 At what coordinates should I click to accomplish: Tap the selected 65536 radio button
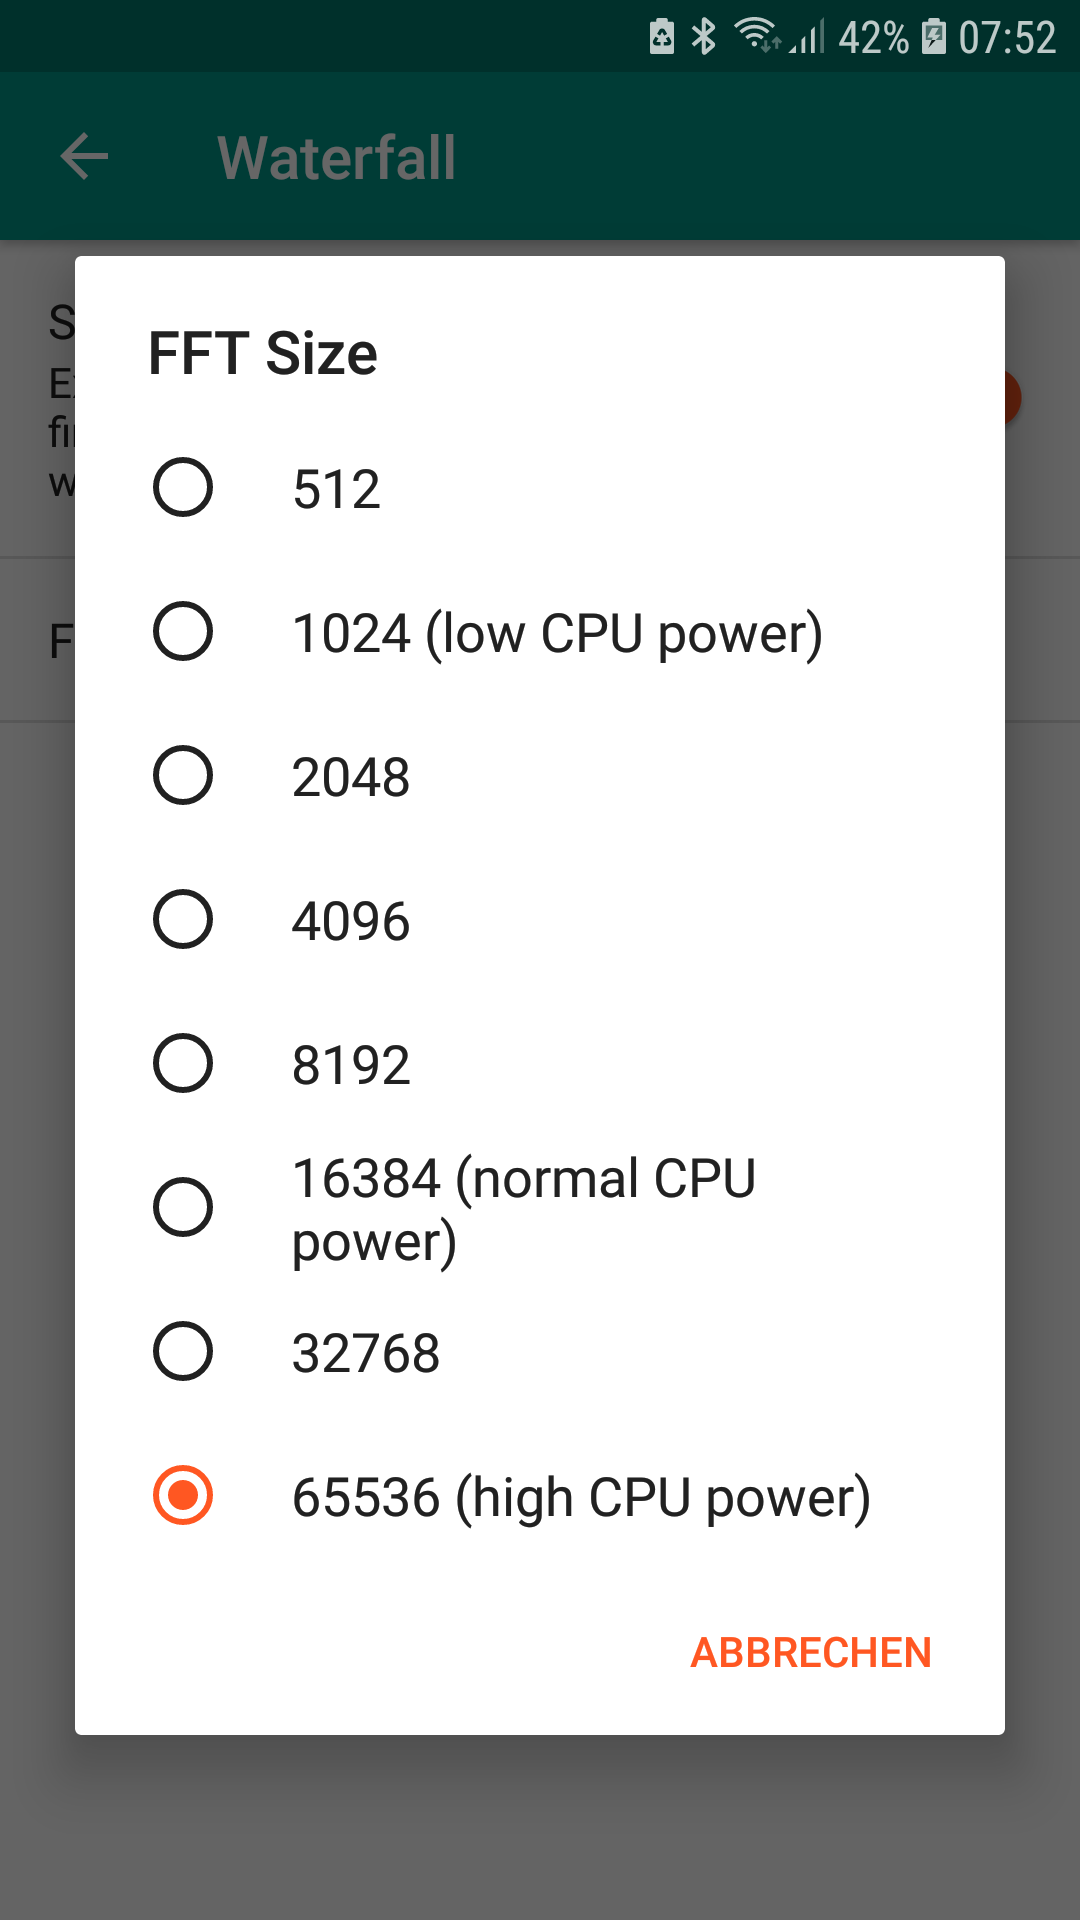point(183,1496)
